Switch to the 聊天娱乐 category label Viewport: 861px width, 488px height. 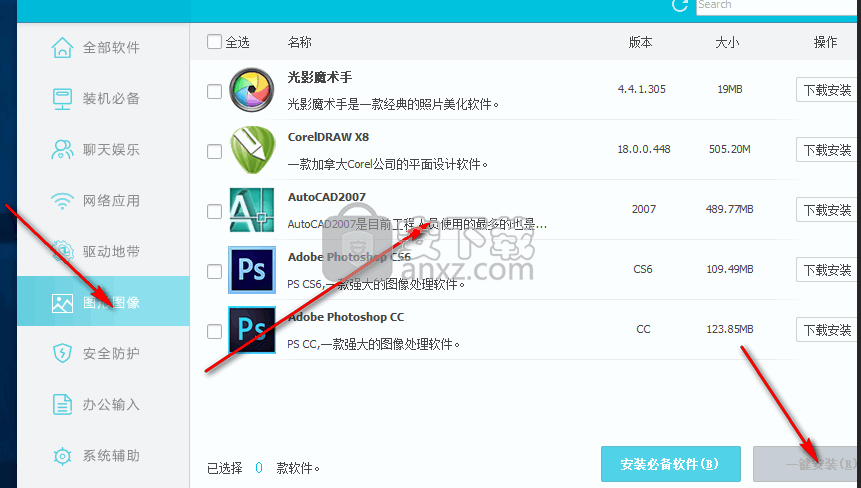(x=111, y=150)
